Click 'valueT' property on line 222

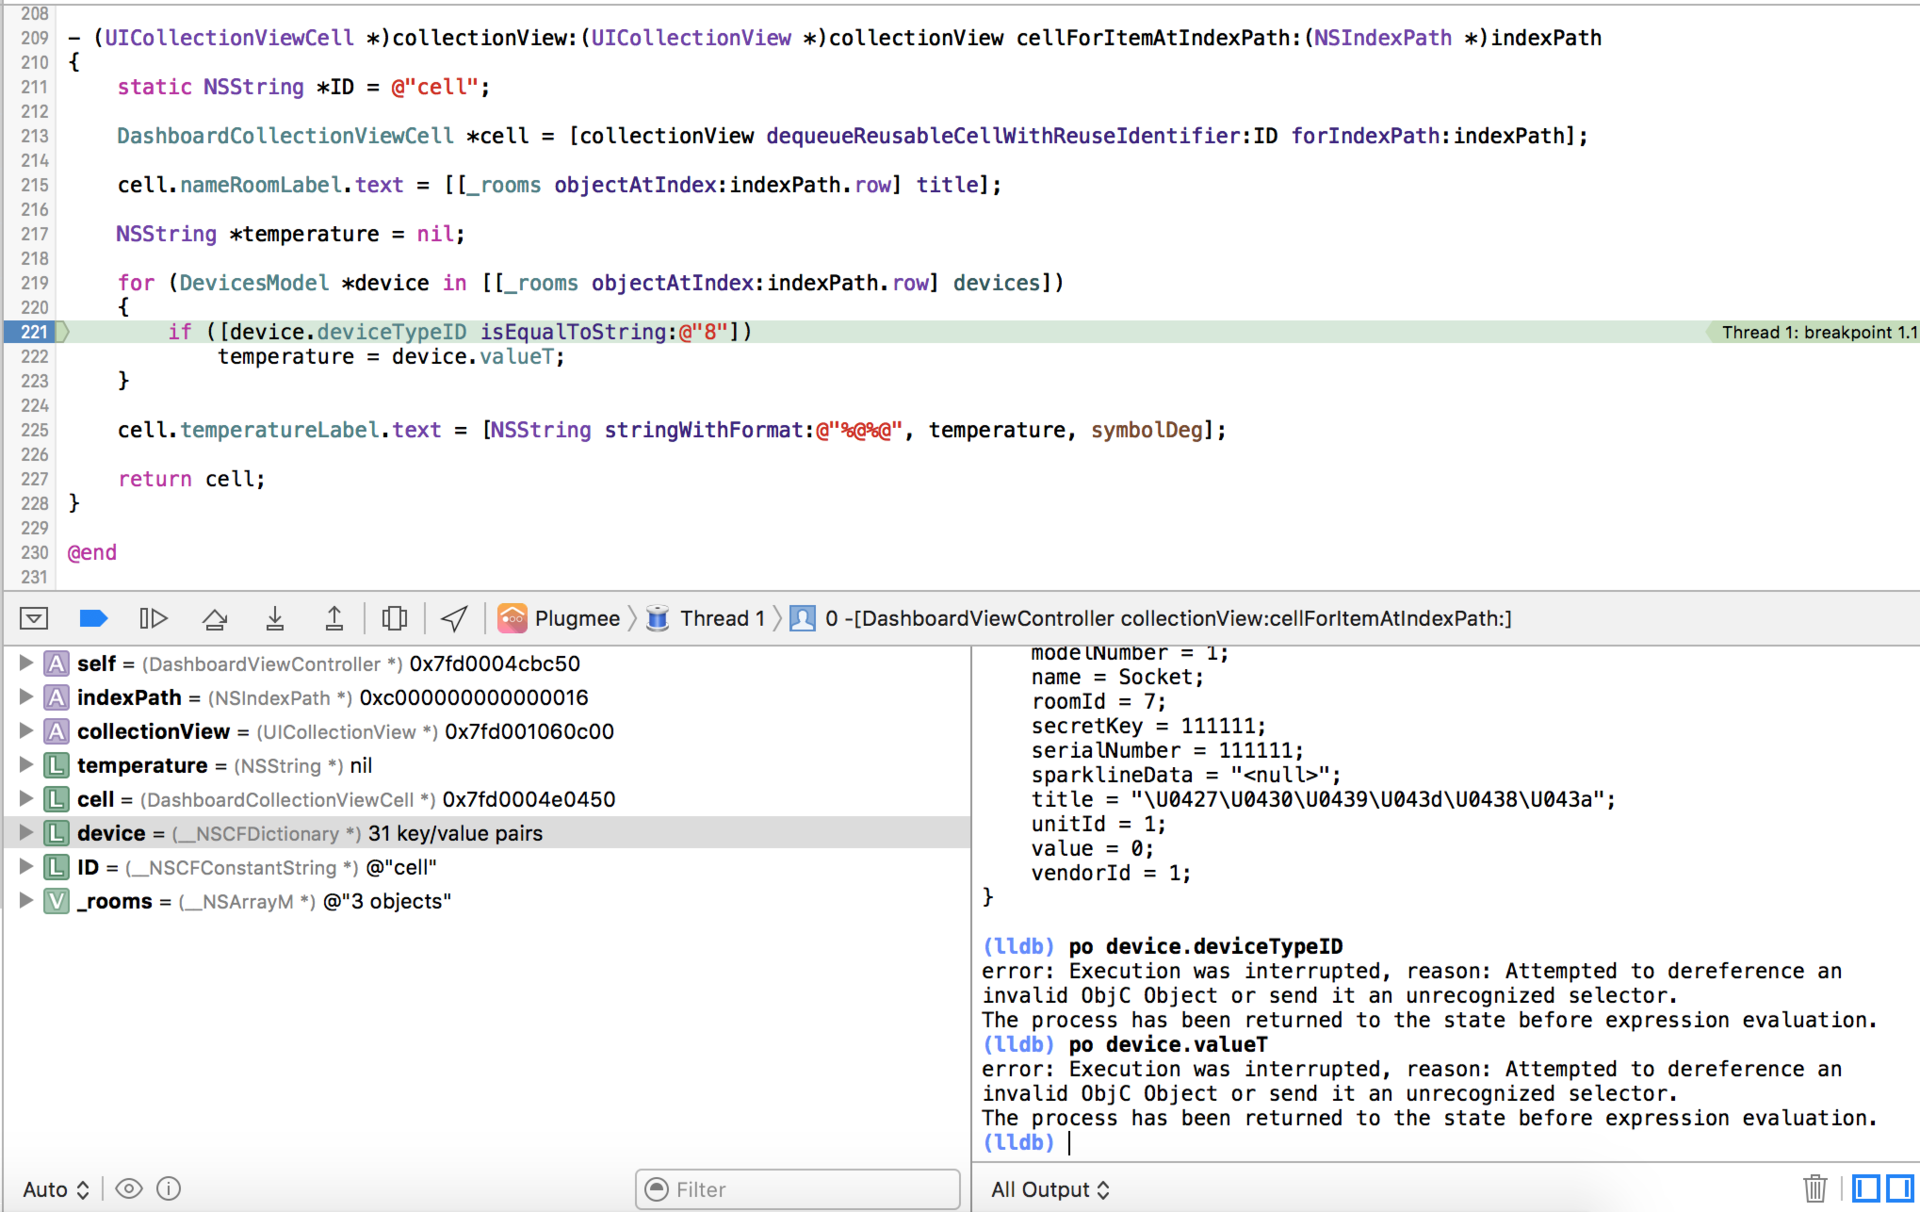pyautogui.click(x=516, y=356)
